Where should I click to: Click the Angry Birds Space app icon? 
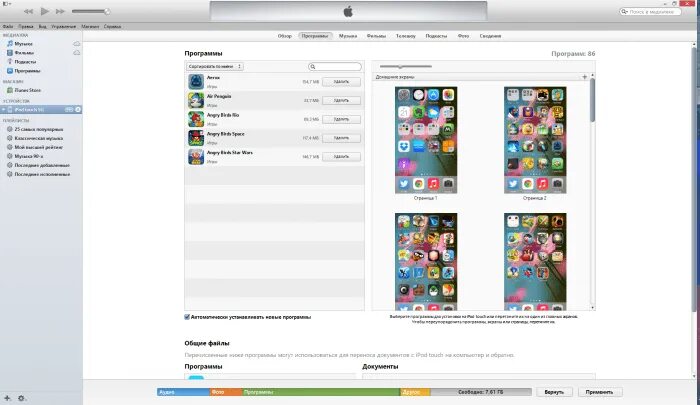tap(196, 138)
